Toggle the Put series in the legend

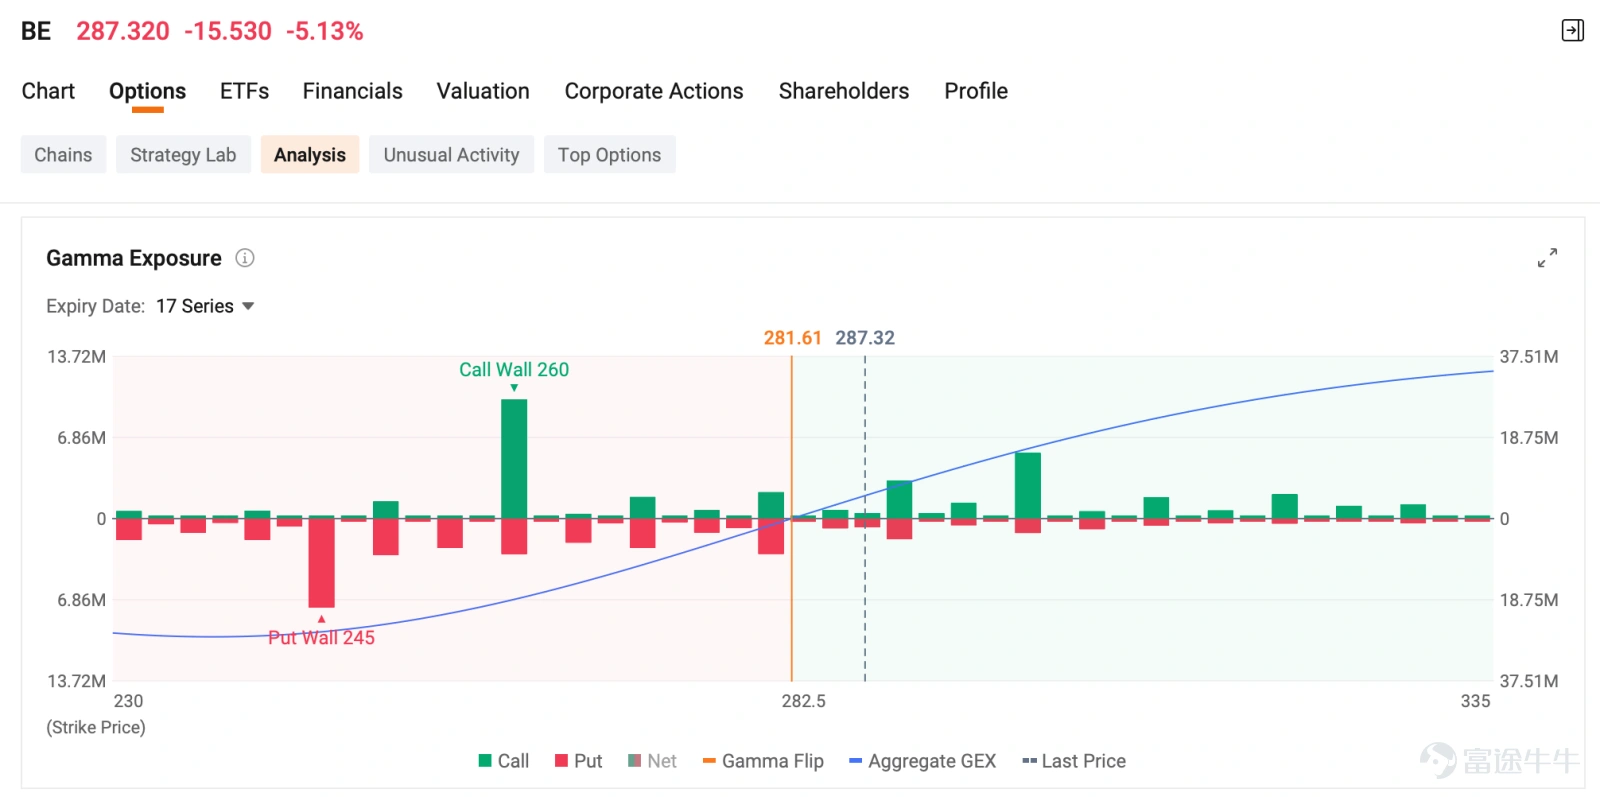578,761
